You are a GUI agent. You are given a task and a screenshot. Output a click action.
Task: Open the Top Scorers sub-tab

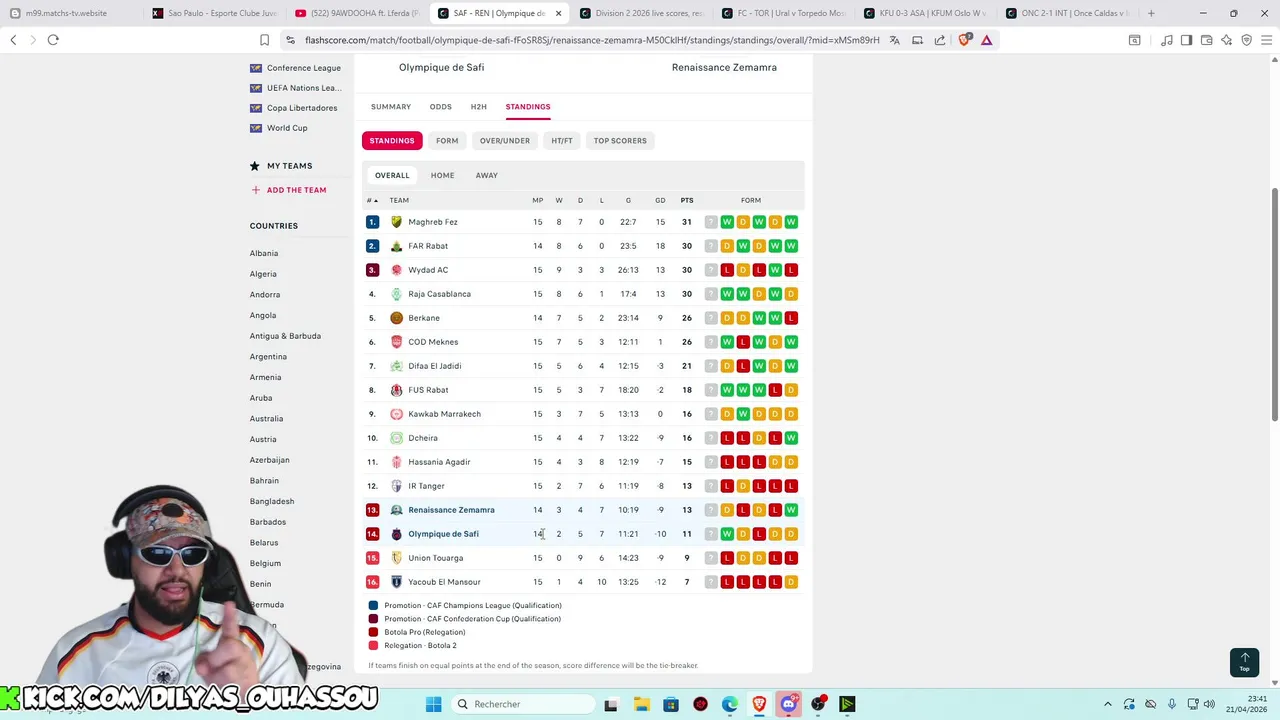(x=620, y=141)
